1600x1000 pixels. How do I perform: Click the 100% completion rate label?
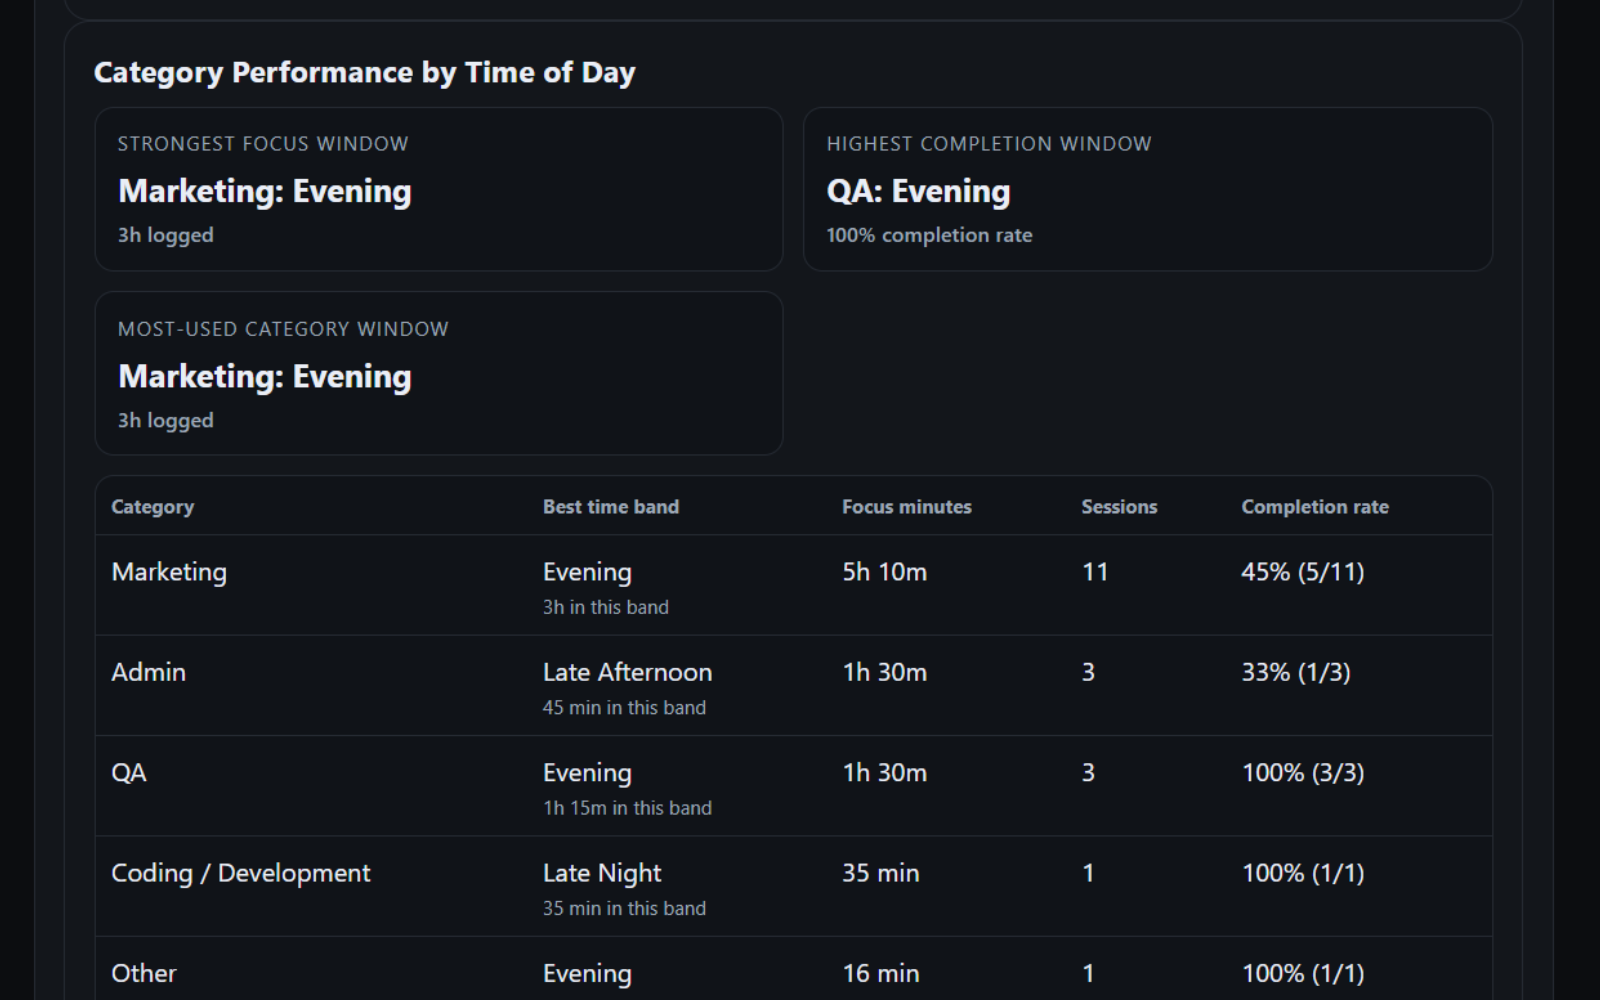tap(929, 235)
